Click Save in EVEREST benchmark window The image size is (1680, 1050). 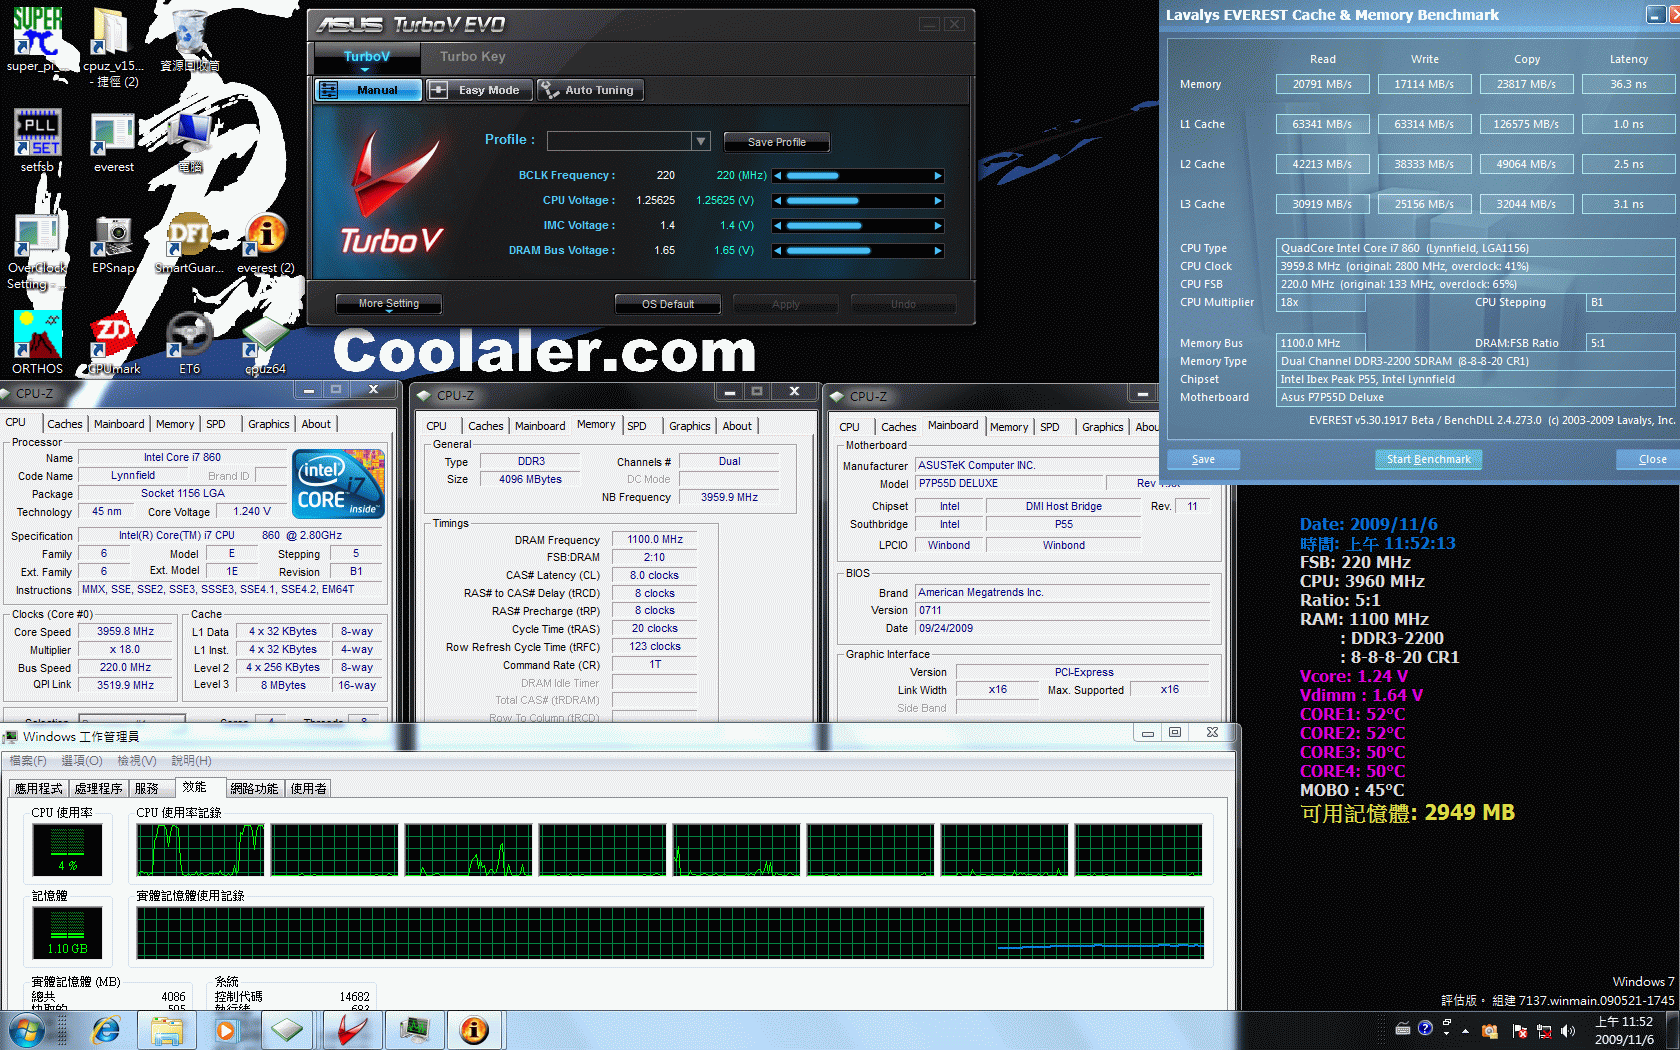(1203, 459)
